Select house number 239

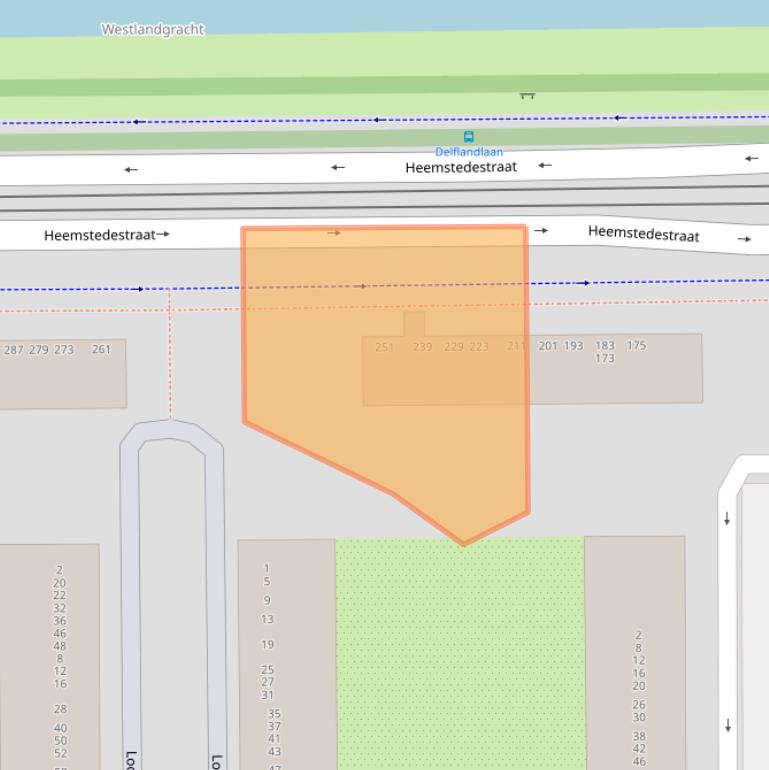click(x=422, y=347)
